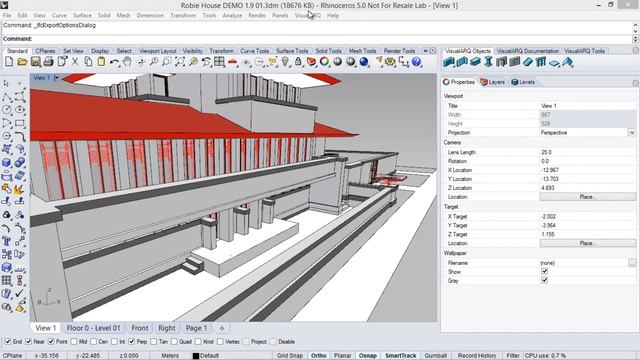Image resolution: width=640 pixels, height=360 pixels.
Task: Click the Default layer color swatch
Action: tap(196, 356)
